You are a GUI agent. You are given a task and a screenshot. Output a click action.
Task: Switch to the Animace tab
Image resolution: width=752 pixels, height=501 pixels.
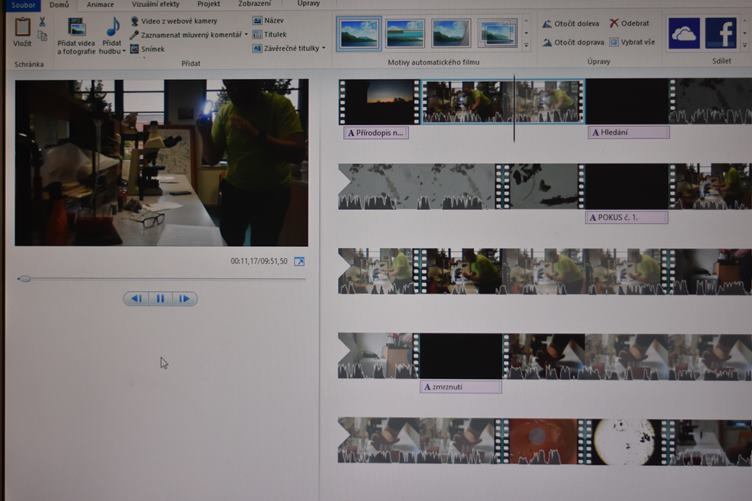click(100, 5)
